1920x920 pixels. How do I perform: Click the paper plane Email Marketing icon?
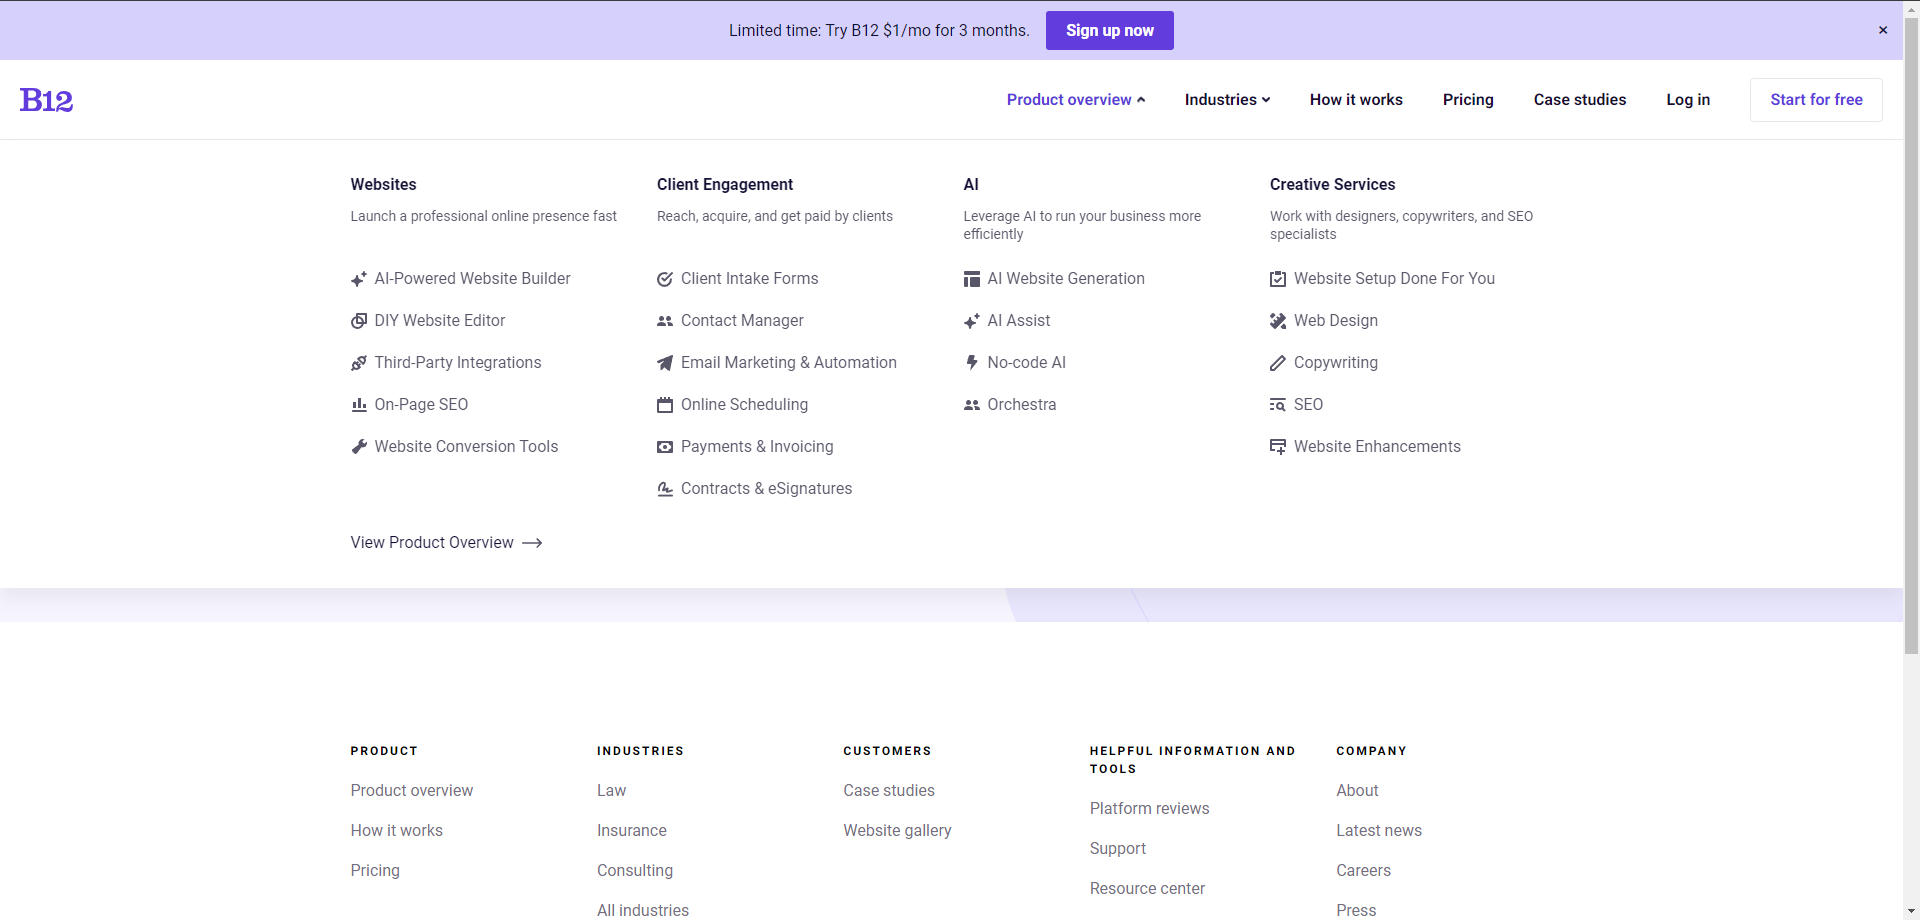665,363
